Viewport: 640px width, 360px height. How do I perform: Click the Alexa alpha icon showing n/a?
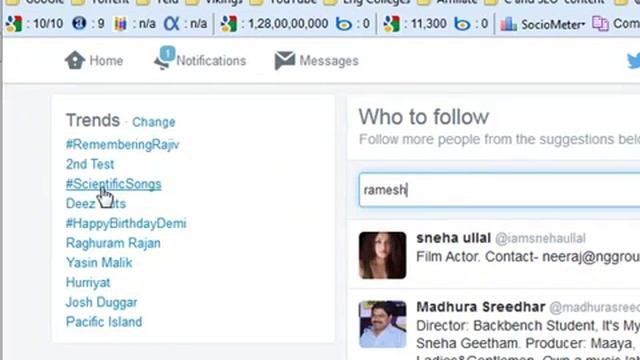[171, 24]
